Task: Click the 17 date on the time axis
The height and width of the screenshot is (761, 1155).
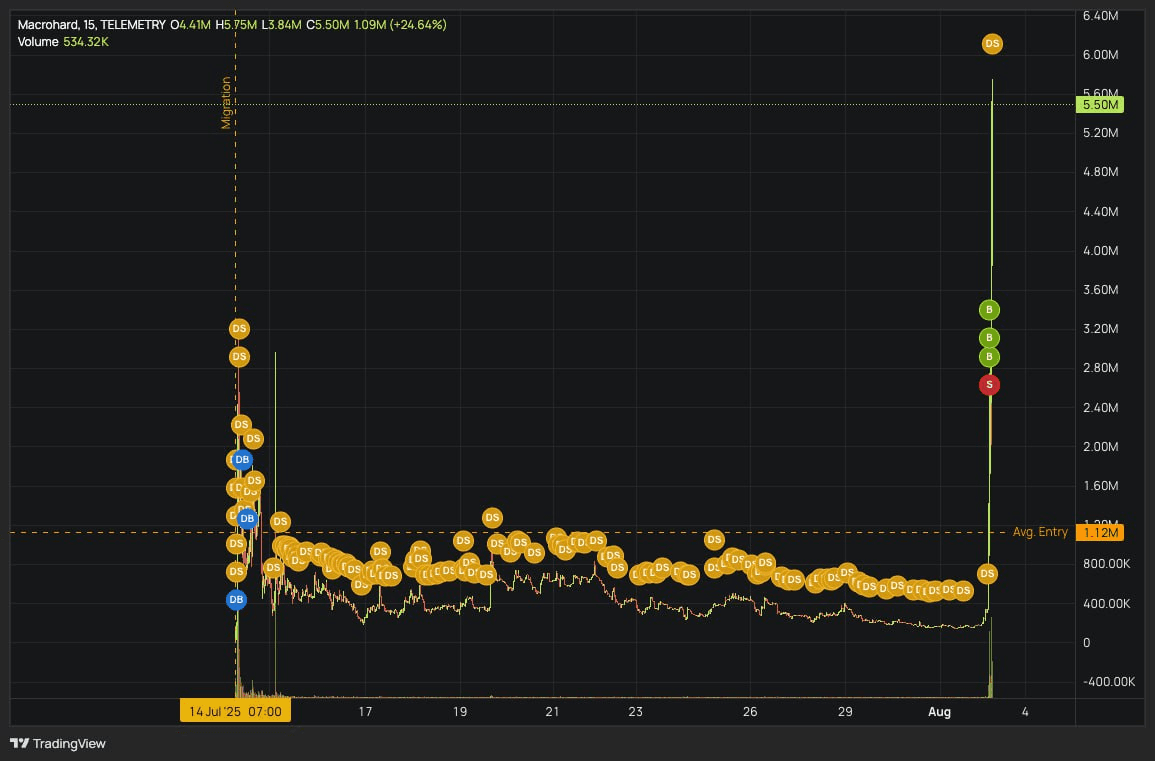Action: pyautogui.click(x=365, y=712)
